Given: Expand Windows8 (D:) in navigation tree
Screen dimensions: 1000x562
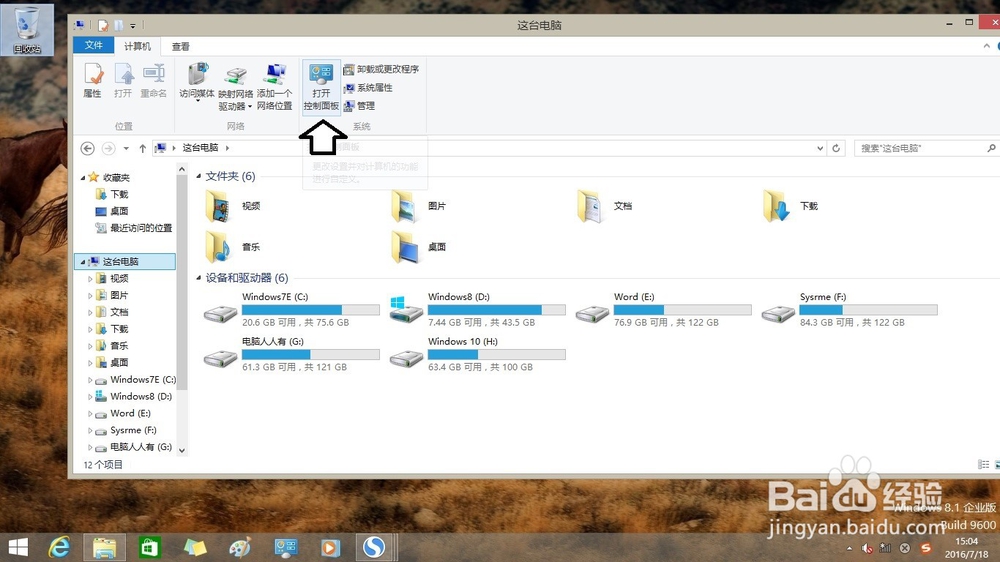Looking at the screenshot, I should tap(90, 397).
